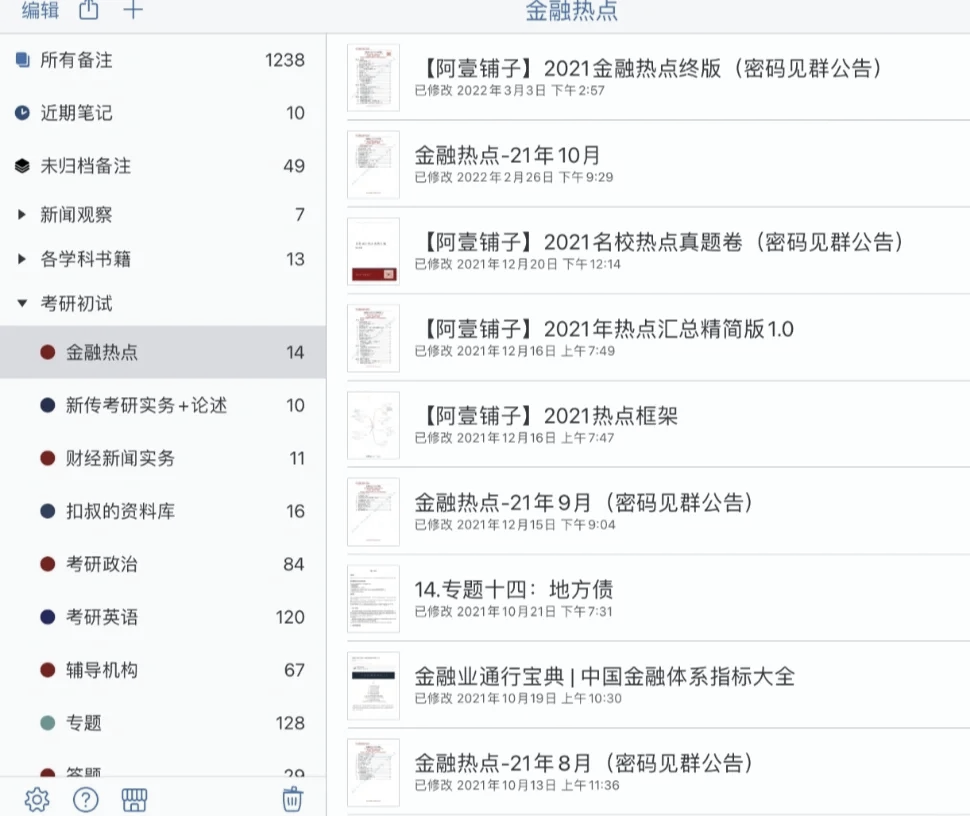Expand the 新闻观察 folder arrow
This screenshot has height=816, width=970.
click(22, 215)
